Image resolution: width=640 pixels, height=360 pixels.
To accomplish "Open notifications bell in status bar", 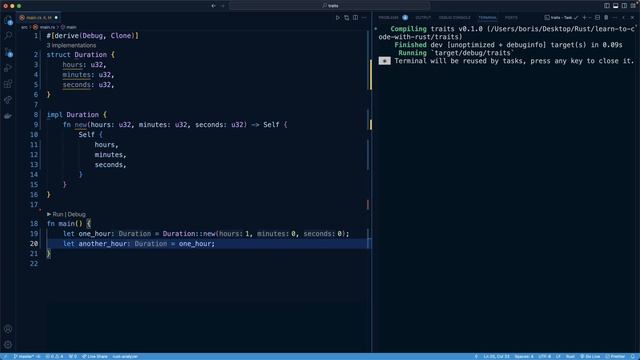I will [x=633, y=356].
